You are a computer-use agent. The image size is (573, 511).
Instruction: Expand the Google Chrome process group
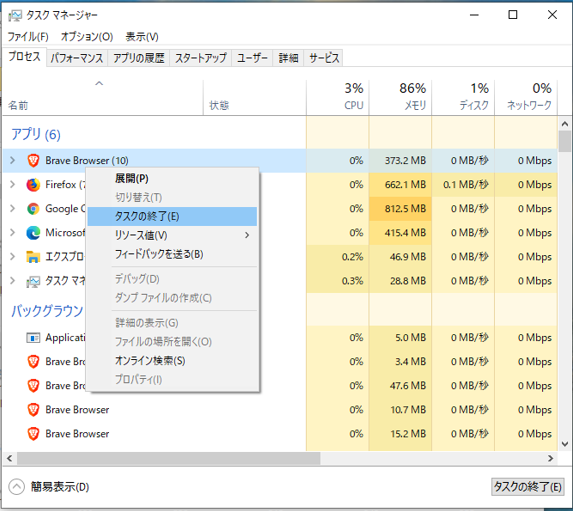pos(12,208)
